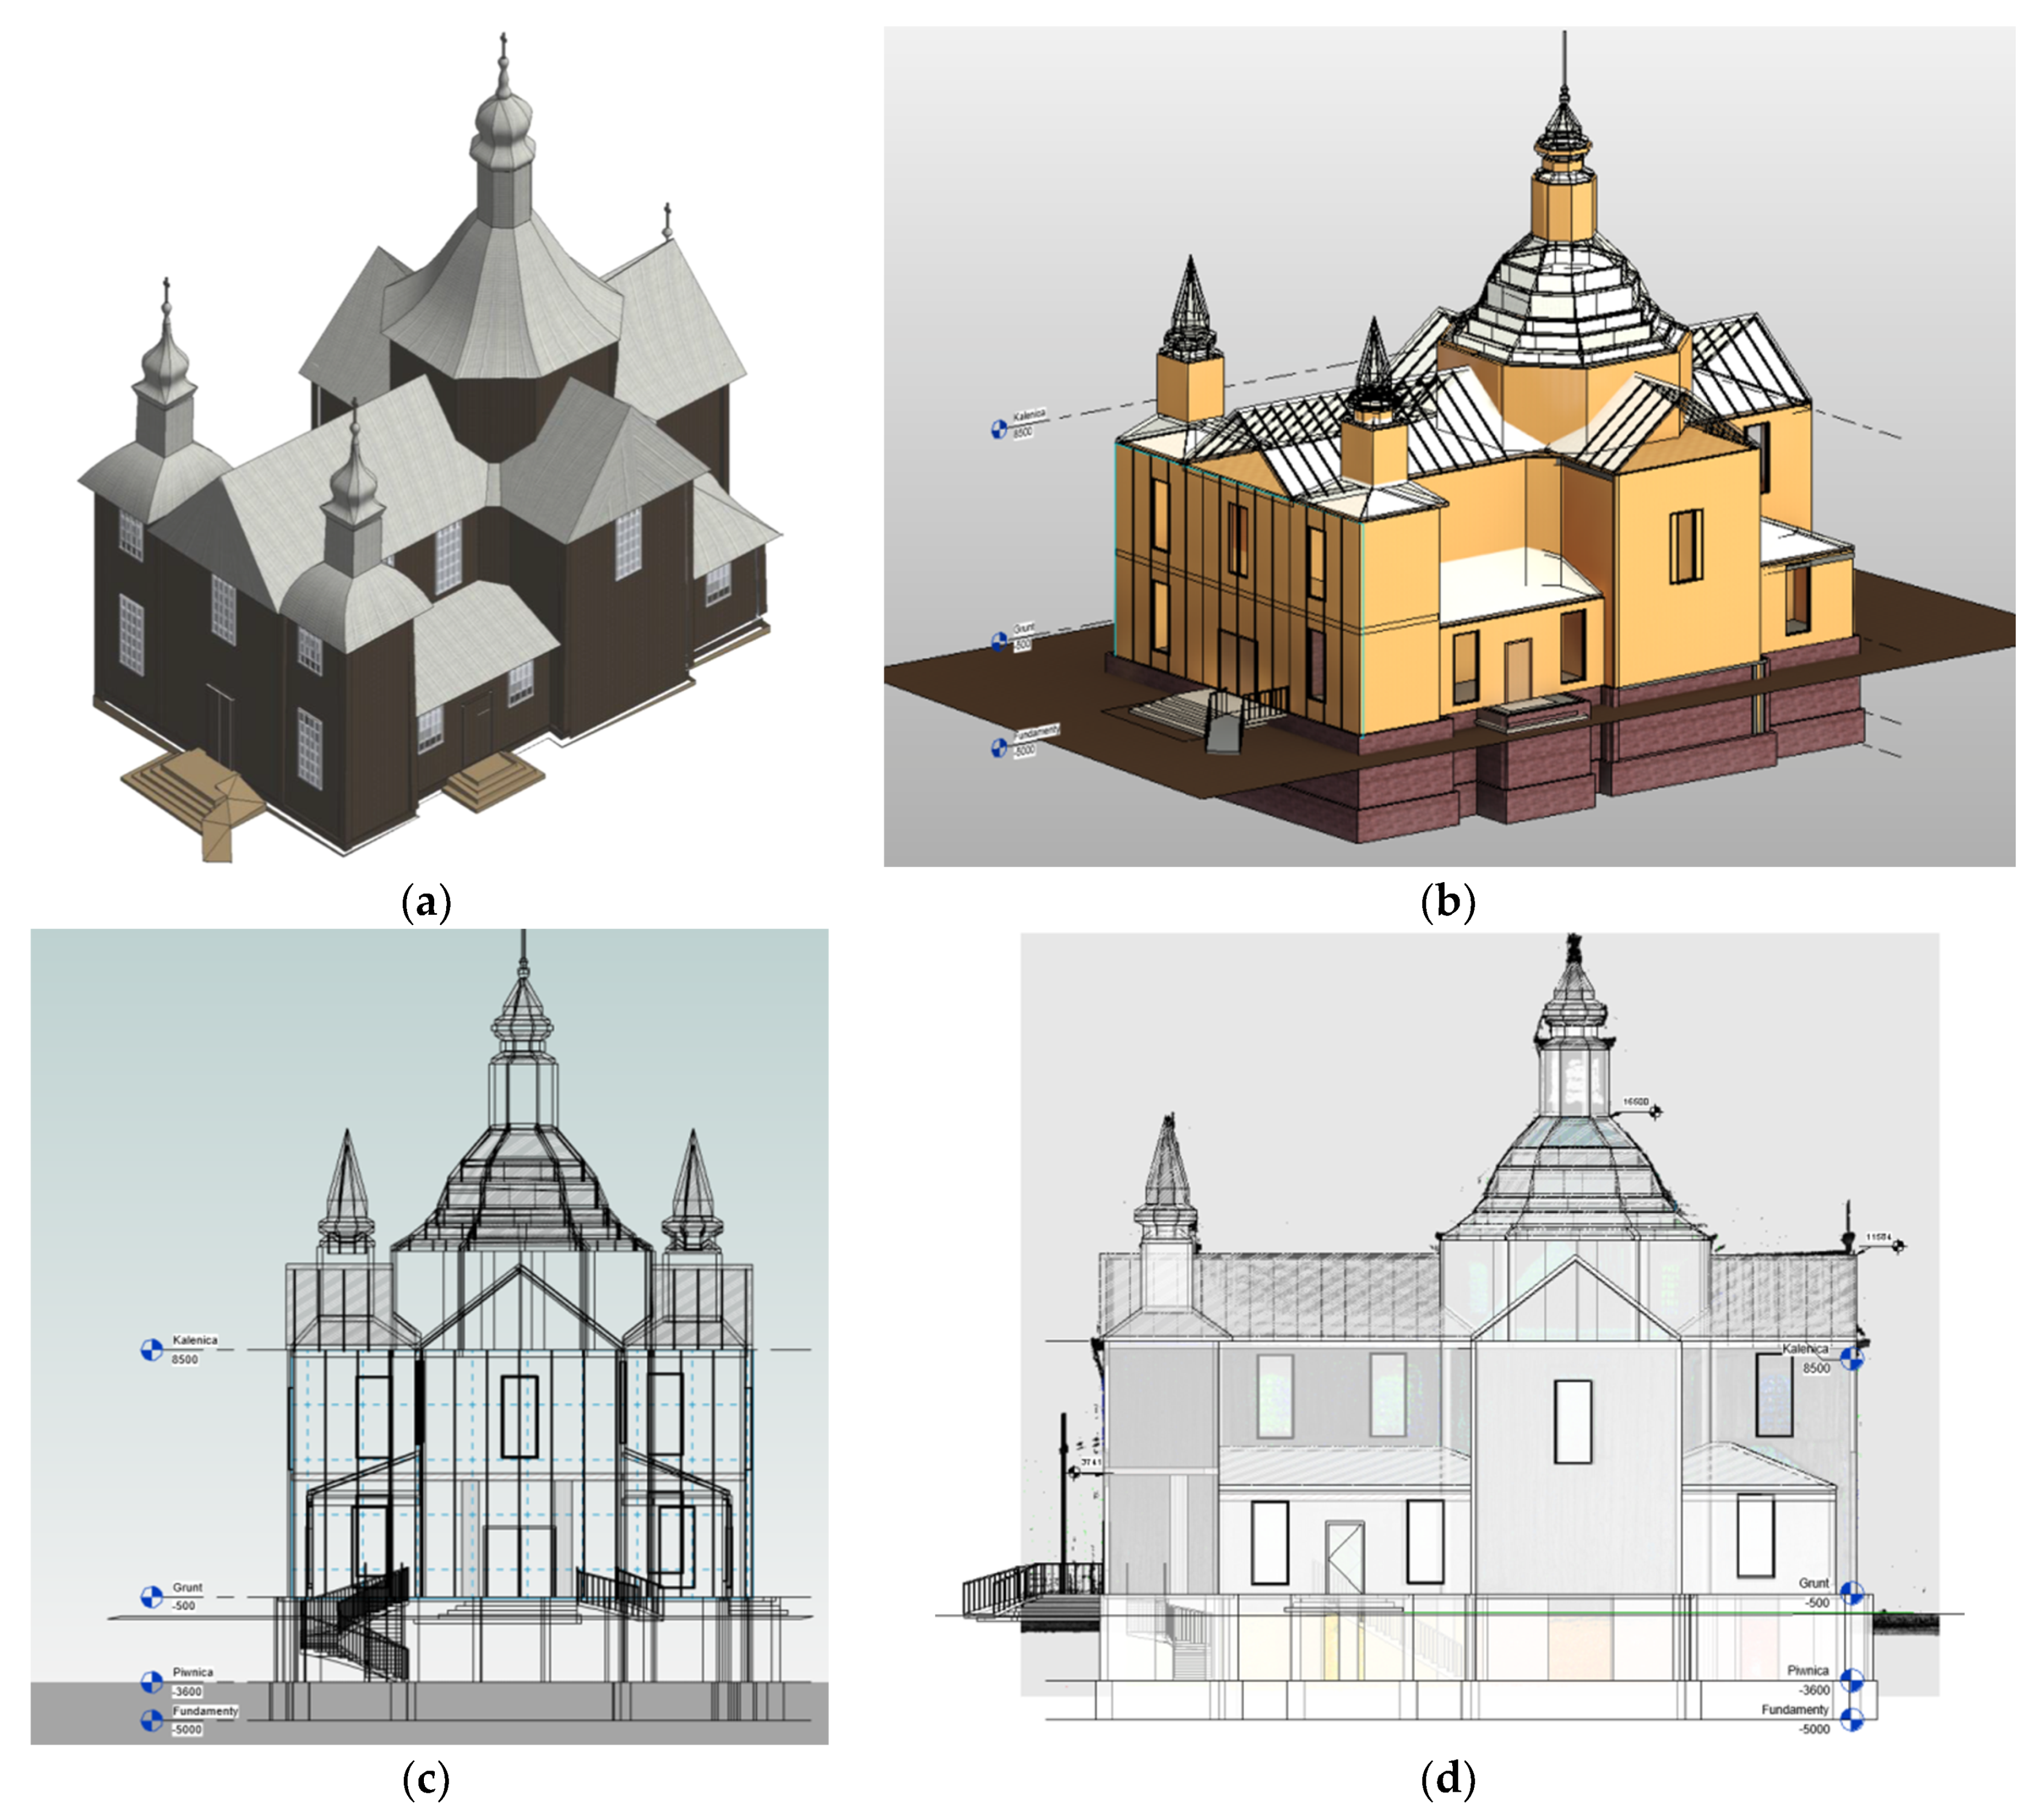Image resolution: width=2044 pixels, height=1817 pixels.
Task: Select 'Piwnica' label text in view (d)
Action: coord(1808,1670)
